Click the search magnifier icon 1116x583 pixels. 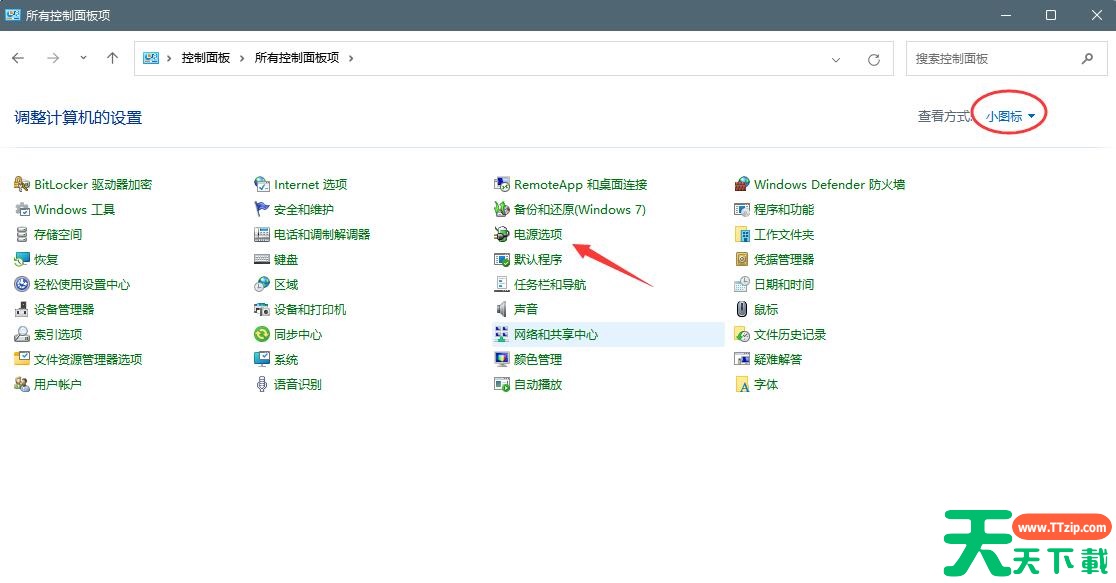[x=1087, y=58]
